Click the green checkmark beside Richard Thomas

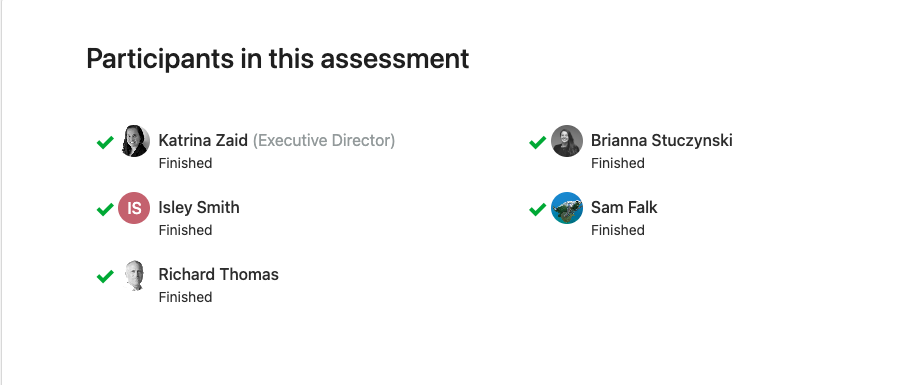[105, 276]
